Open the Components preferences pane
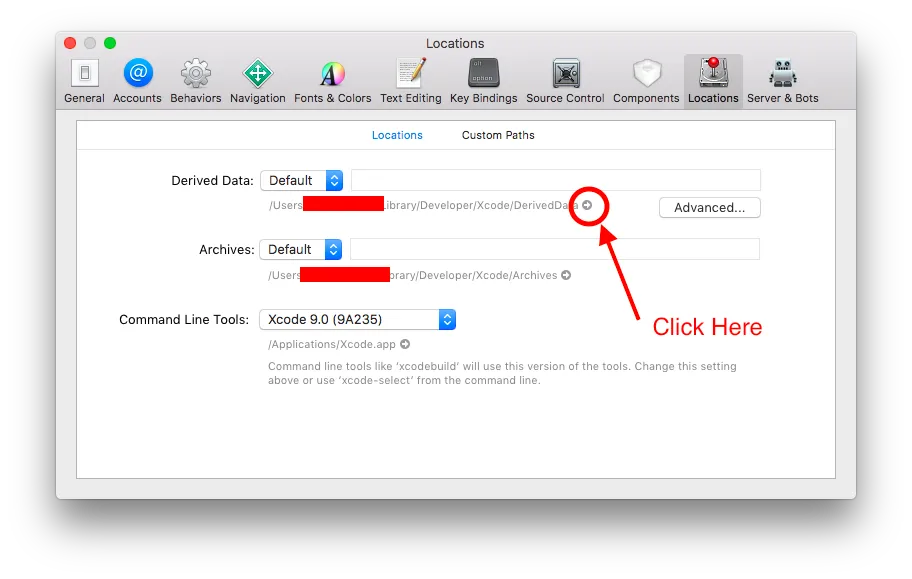The height and width of the screenshot is (579, 912). [646, 81]
